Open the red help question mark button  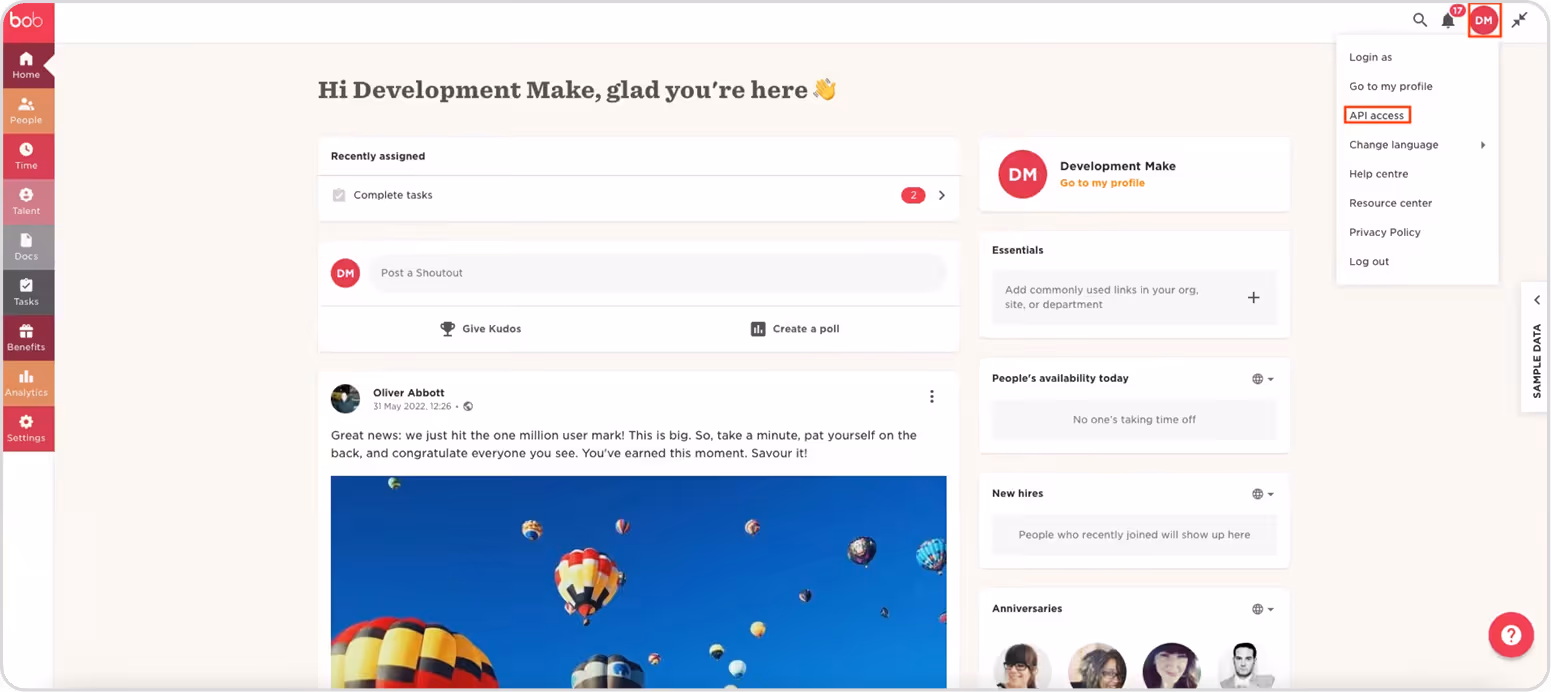pyautogui.click(x=1511, y=635)
